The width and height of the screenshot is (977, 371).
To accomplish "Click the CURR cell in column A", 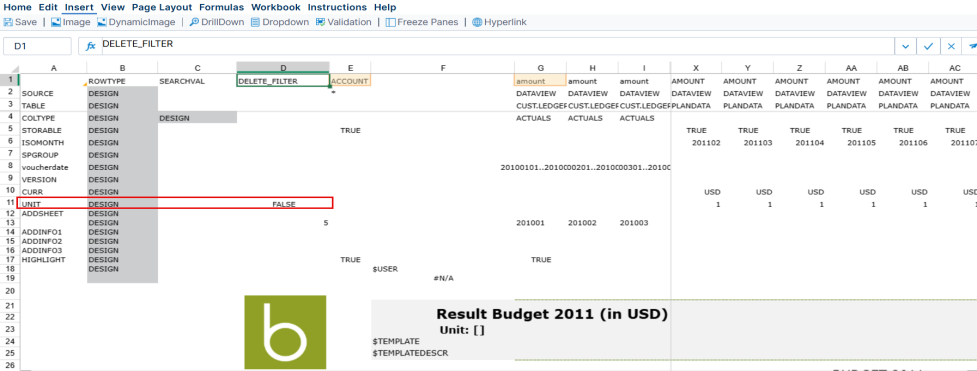I will [x=54, y=191].
